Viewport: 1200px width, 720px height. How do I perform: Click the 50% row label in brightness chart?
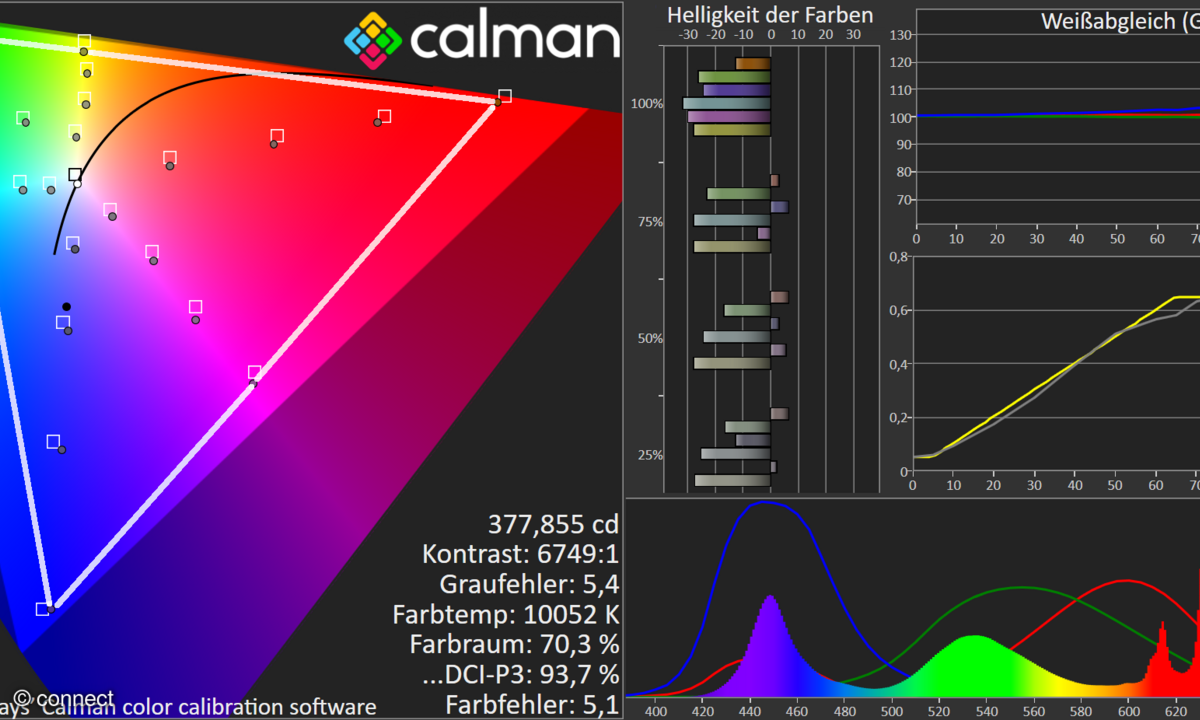(x=651, y=338)
